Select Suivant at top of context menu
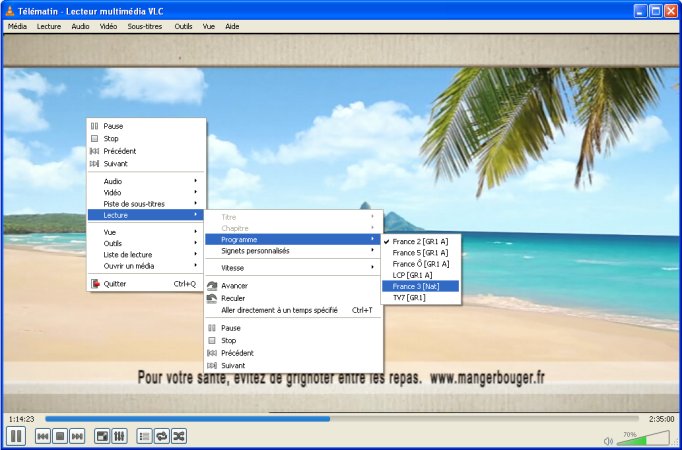This screenshot has height=450, width=682. coord(146,164)
